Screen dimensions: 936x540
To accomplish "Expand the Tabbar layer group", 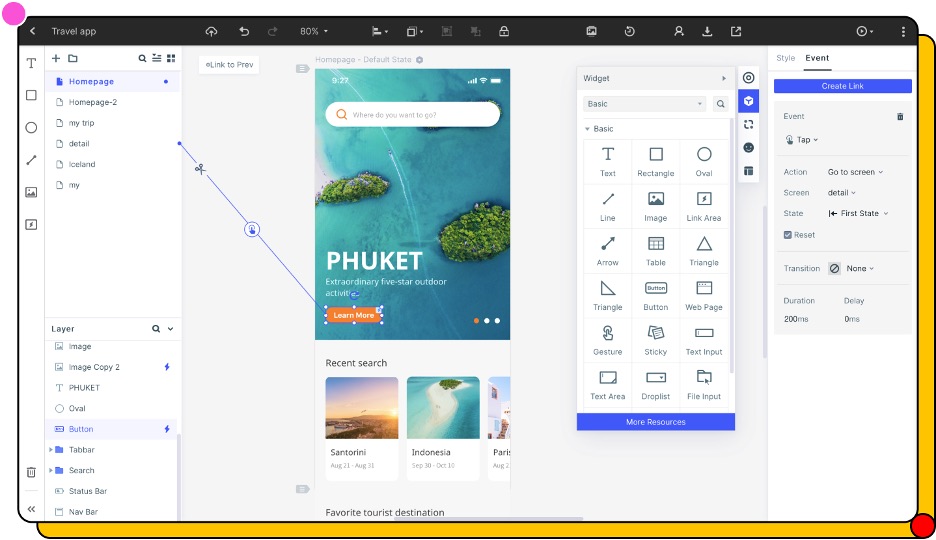I will 51,450.
